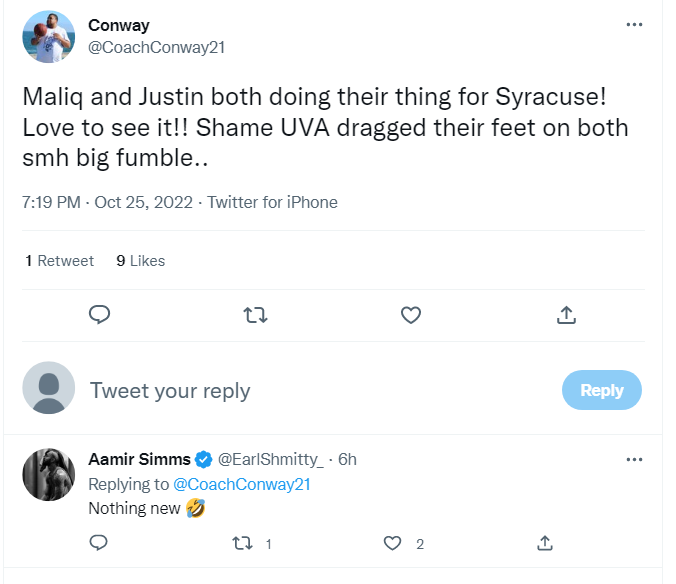Like Conway's tweet with heart icon

[x=410, y=315]
